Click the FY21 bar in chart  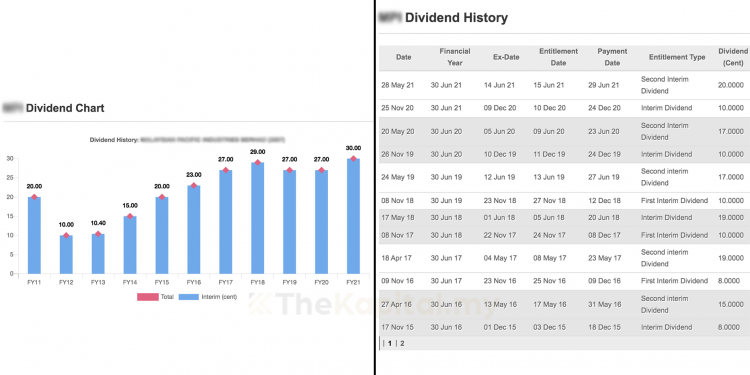353,216
